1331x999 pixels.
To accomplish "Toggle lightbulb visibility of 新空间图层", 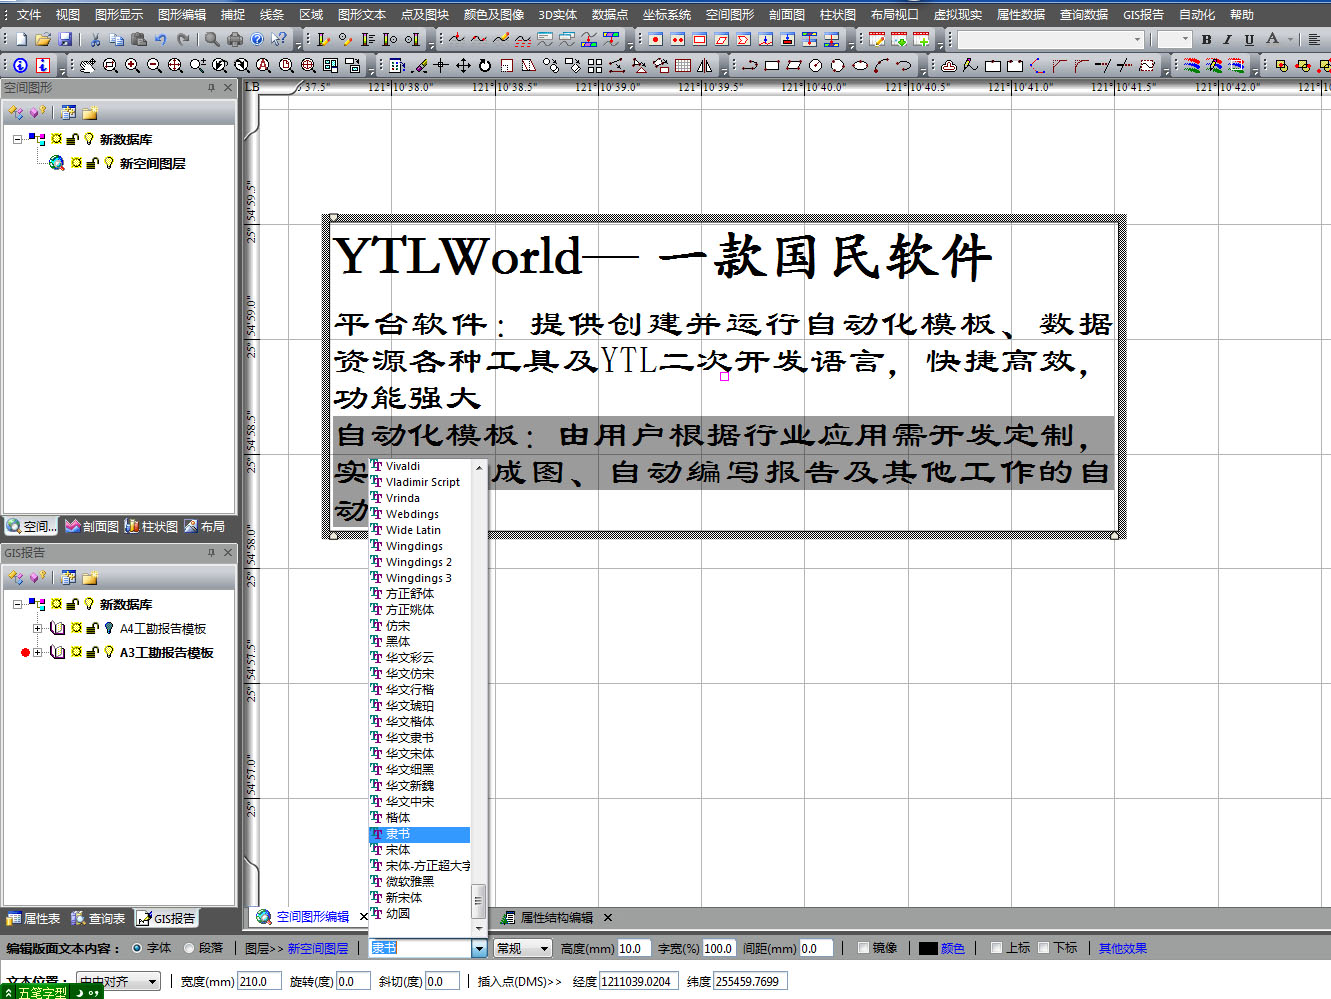I will 109,163.
